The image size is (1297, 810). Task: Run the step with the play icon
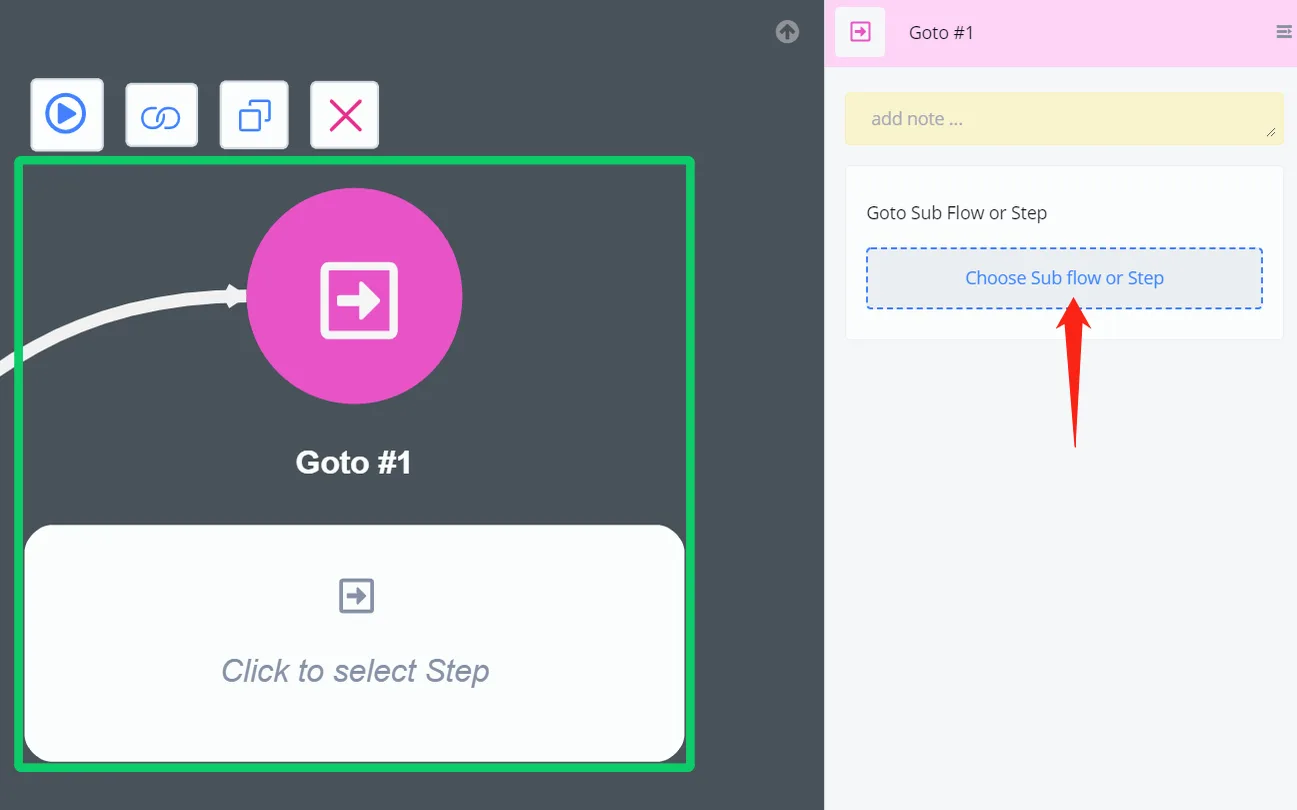pos(67,115)
